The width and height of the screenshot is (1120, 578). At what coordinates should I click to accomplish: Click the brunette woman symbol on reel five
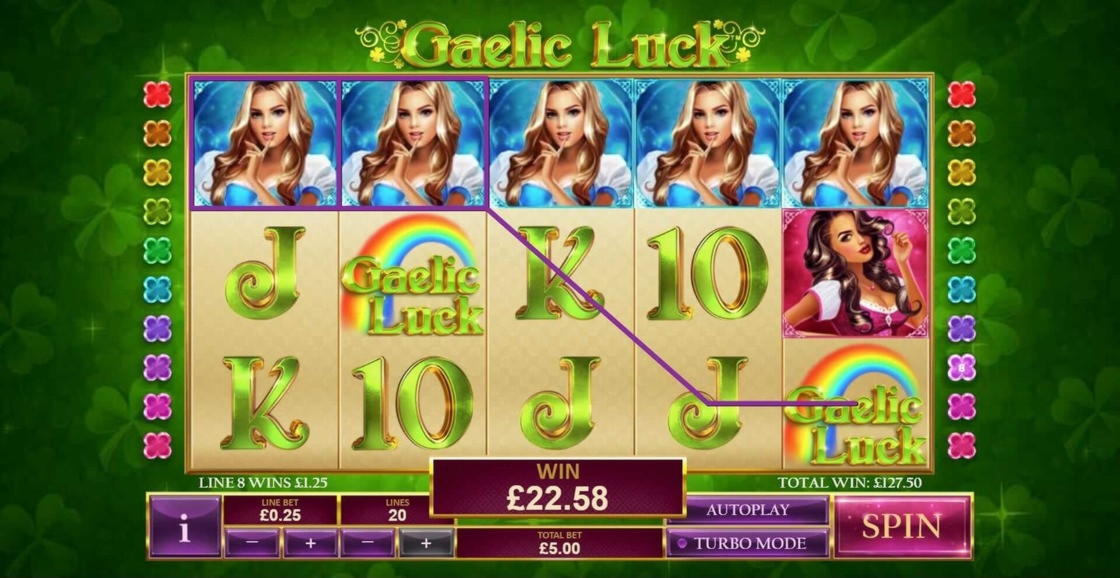(x=856, y=274)
